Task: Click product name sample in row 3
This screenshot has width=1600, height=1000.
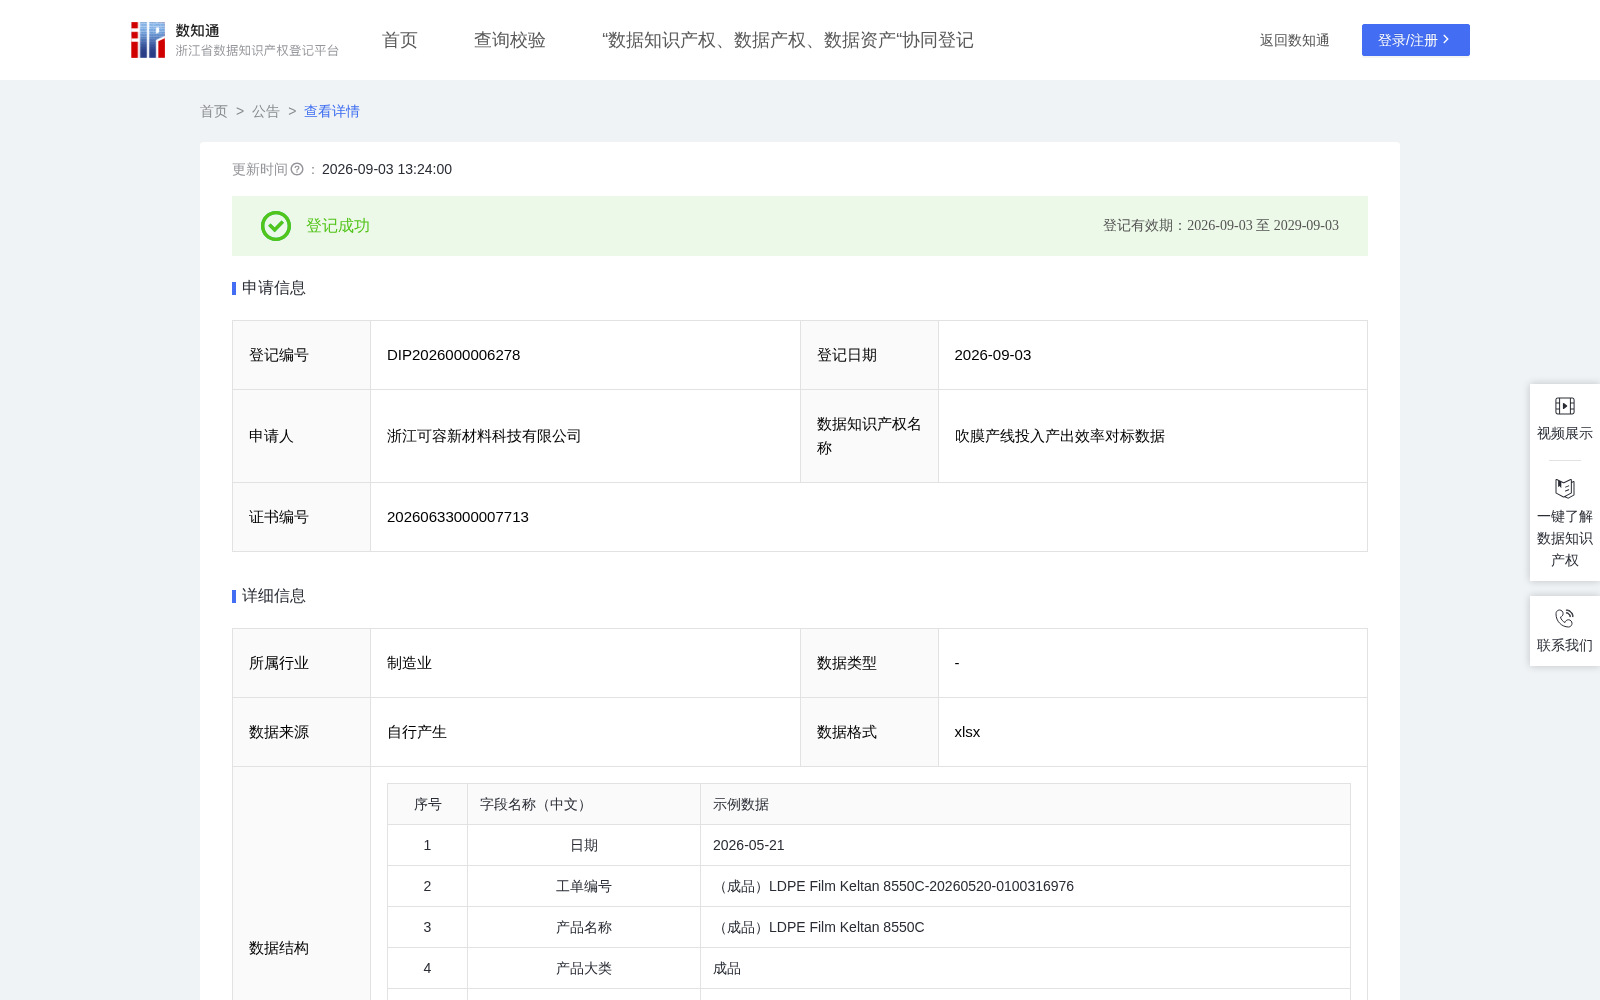Action: 819,927
